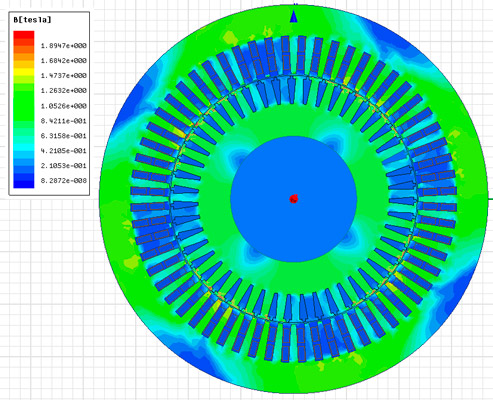Image resolution: width=493 pixels, height=400 pixels.
Task: Click the 1.8947e+000 legend value
Action: [x=64, y=46]
